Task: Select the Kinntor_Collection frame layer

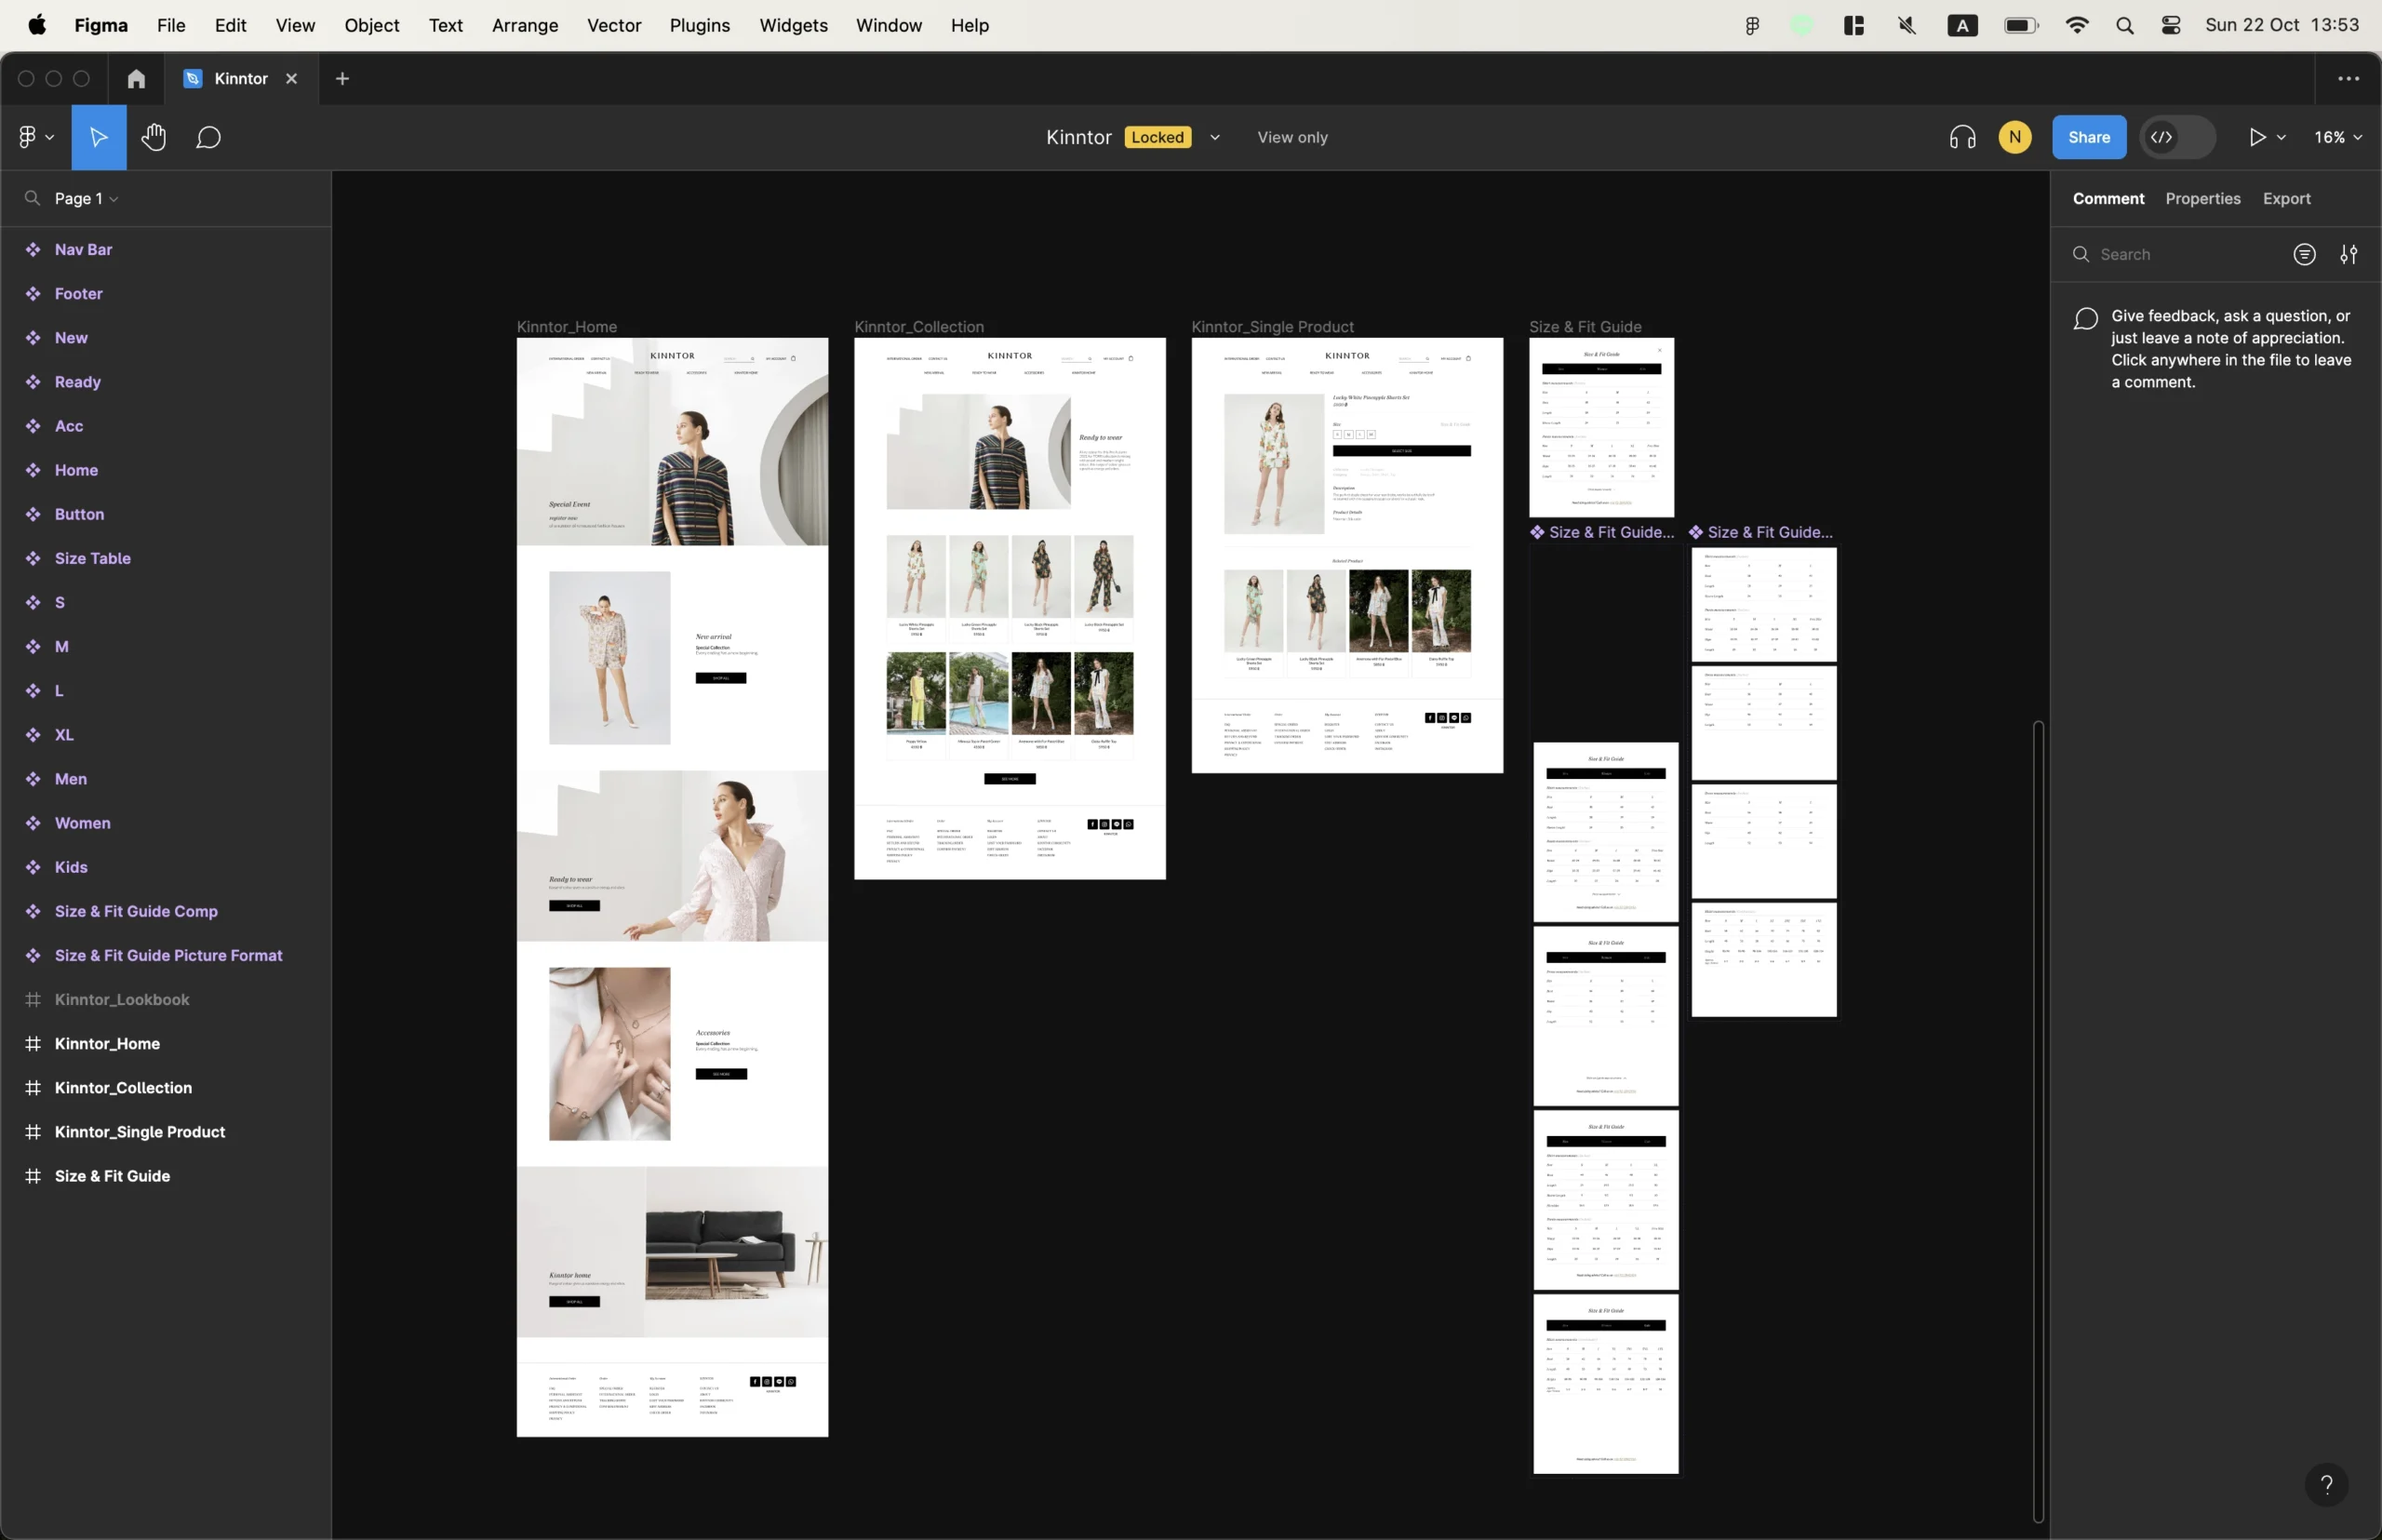Action: 123,1087
